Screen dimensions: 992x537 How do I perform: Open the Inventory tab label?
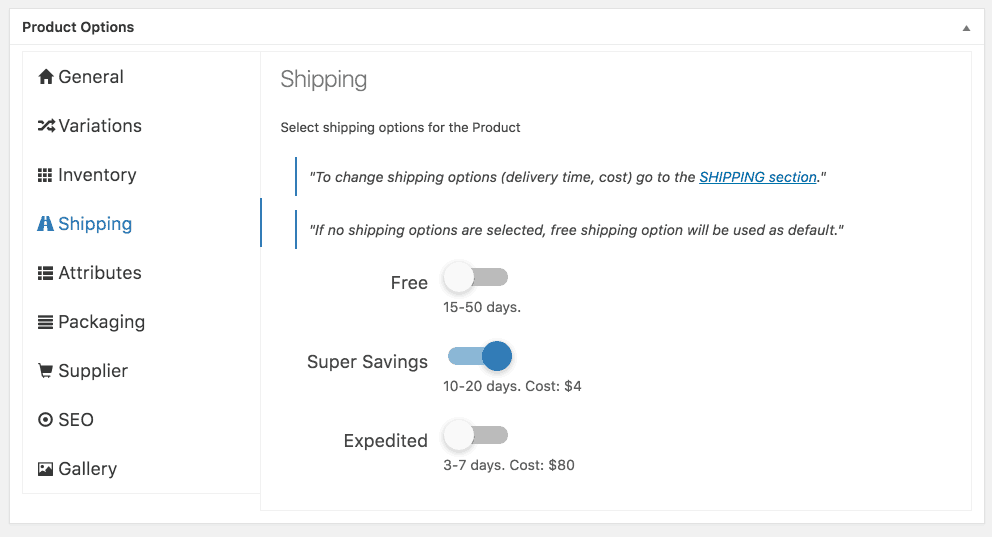[x=97, y=175]
